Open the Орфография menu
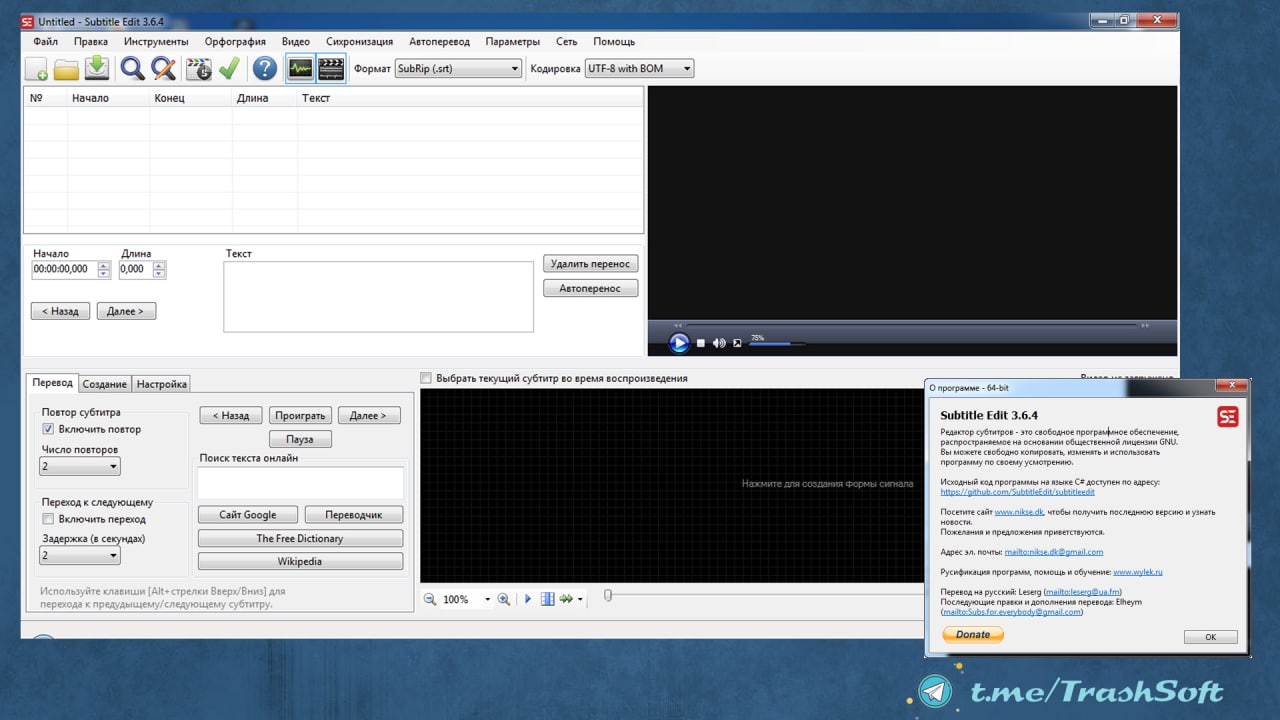1280x720 pixels. [235, 42]
